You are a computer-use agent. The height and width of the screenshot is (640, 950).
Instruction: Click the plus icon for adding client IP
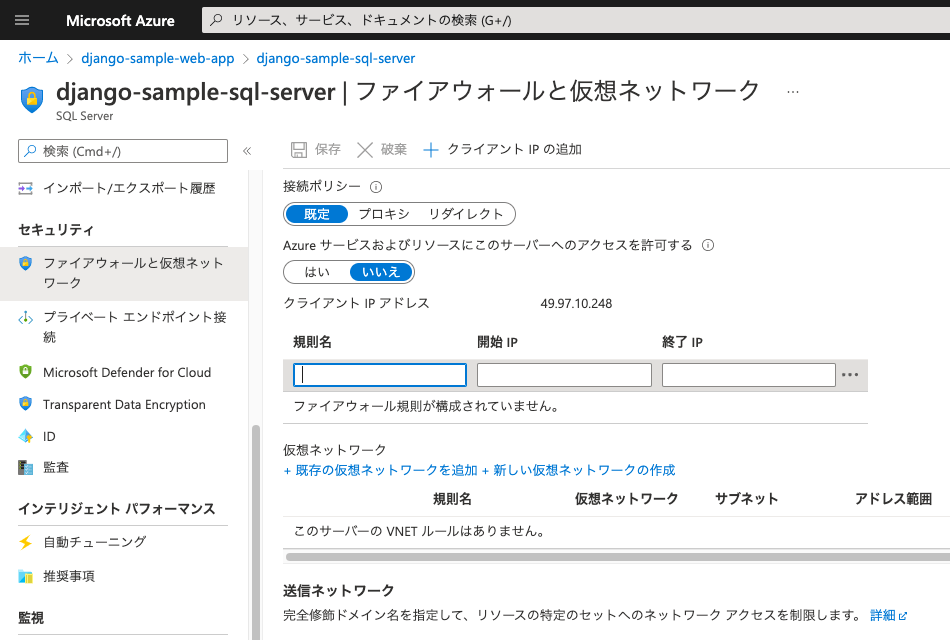pyautogui.click(x=431, y=150)
